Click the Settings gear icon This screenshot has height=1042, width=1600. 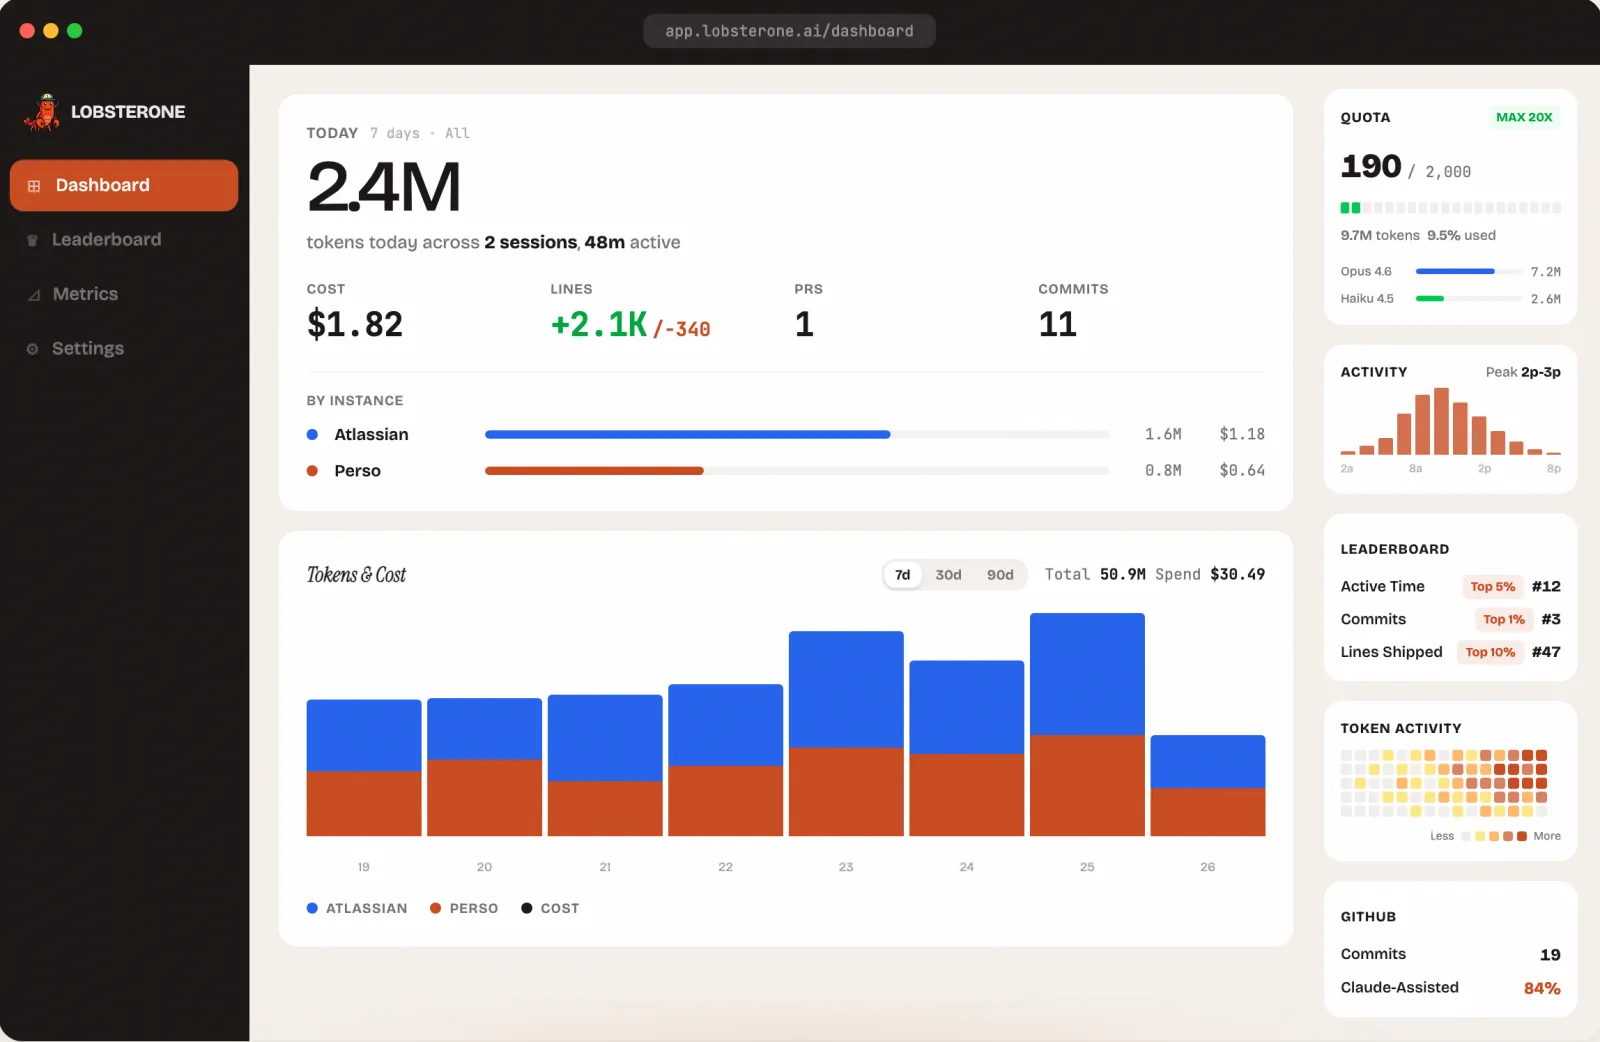32,349
